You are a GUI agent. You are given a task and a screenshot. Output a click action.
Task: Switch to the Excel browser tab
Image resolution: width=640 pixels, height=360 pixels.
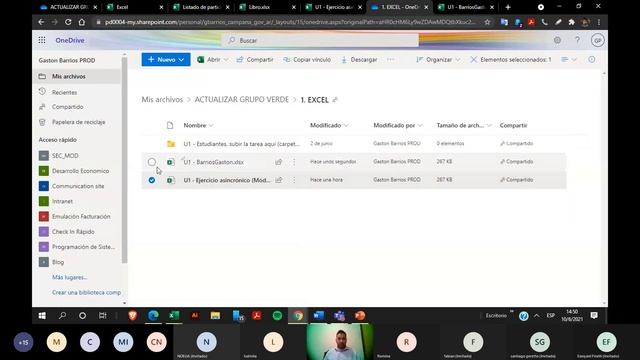click(x=135, y=7)
